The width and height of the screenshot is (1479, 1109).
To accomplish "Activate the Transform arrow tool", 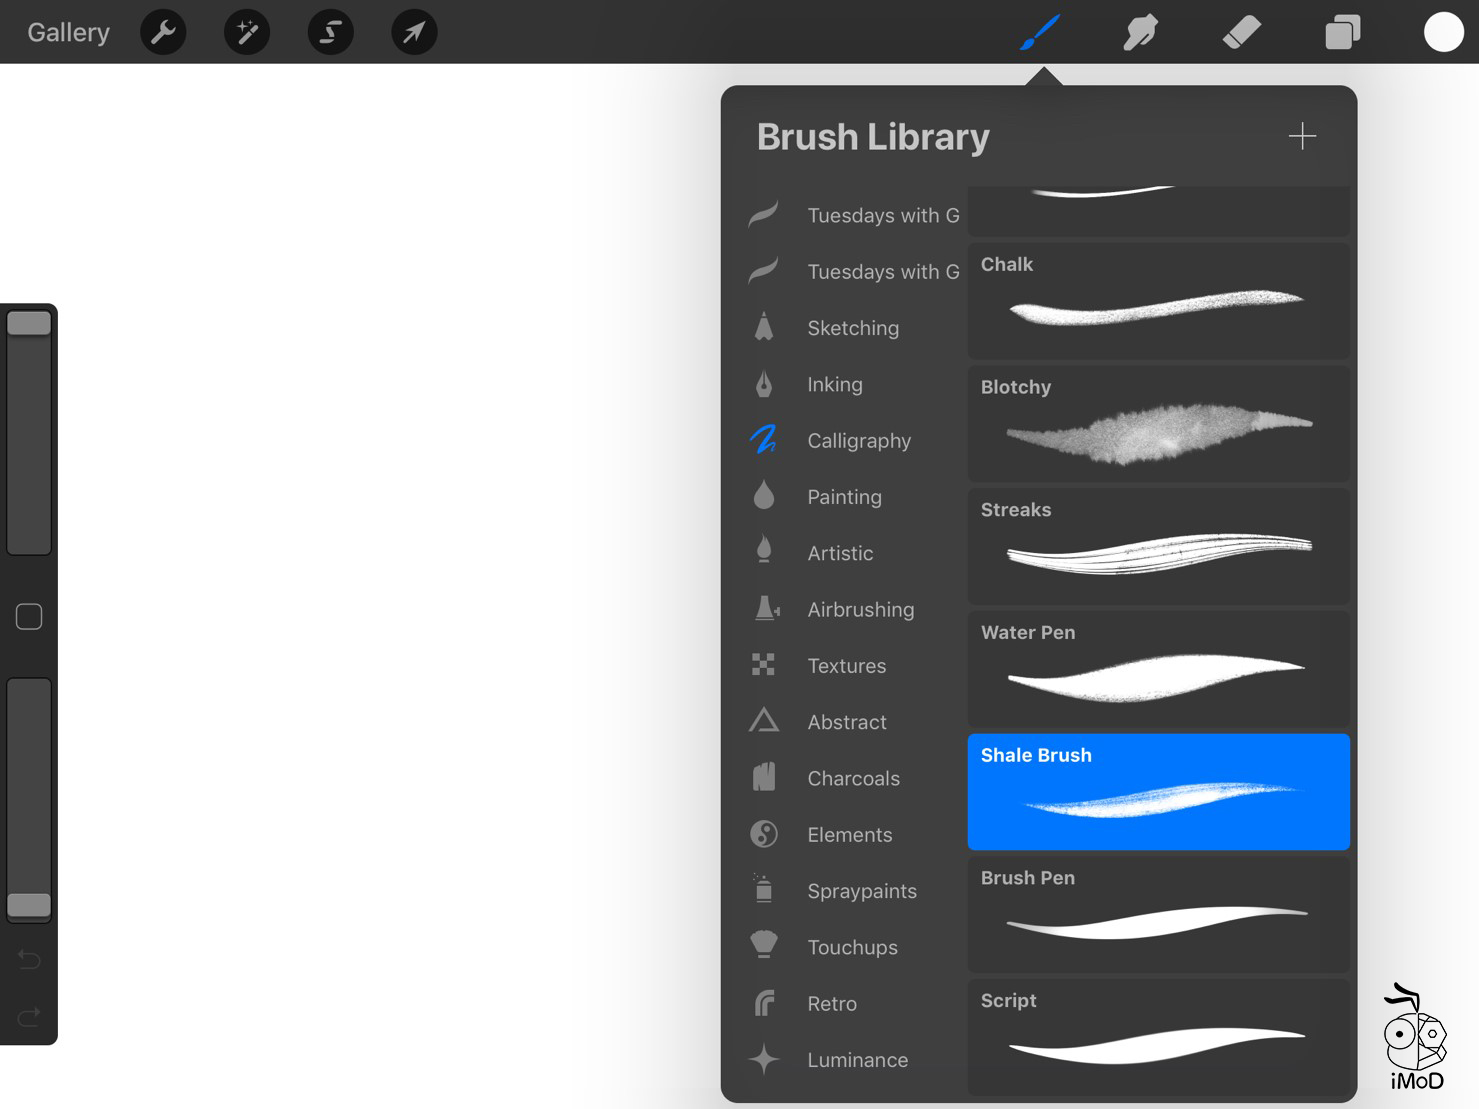I will pyautogui.click(x=414, y=33).
